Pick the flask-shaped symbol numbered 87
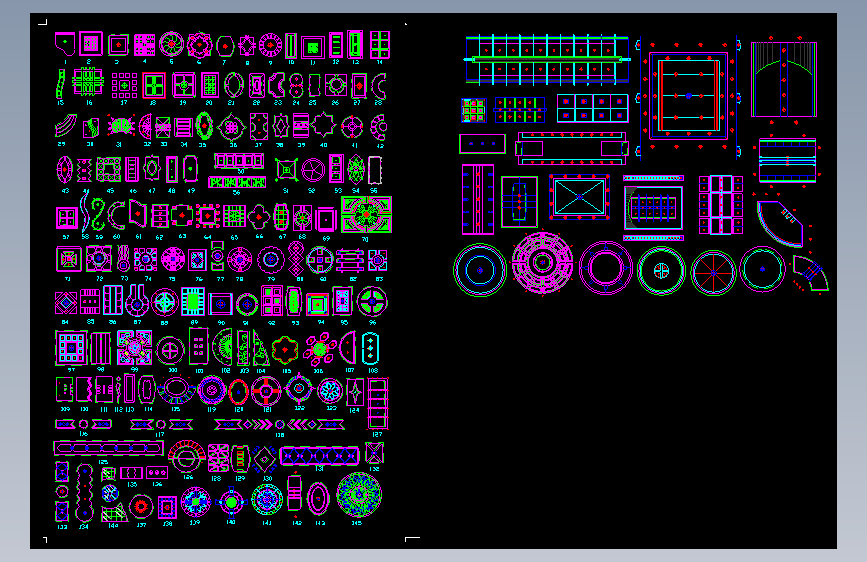 (137, 301)
